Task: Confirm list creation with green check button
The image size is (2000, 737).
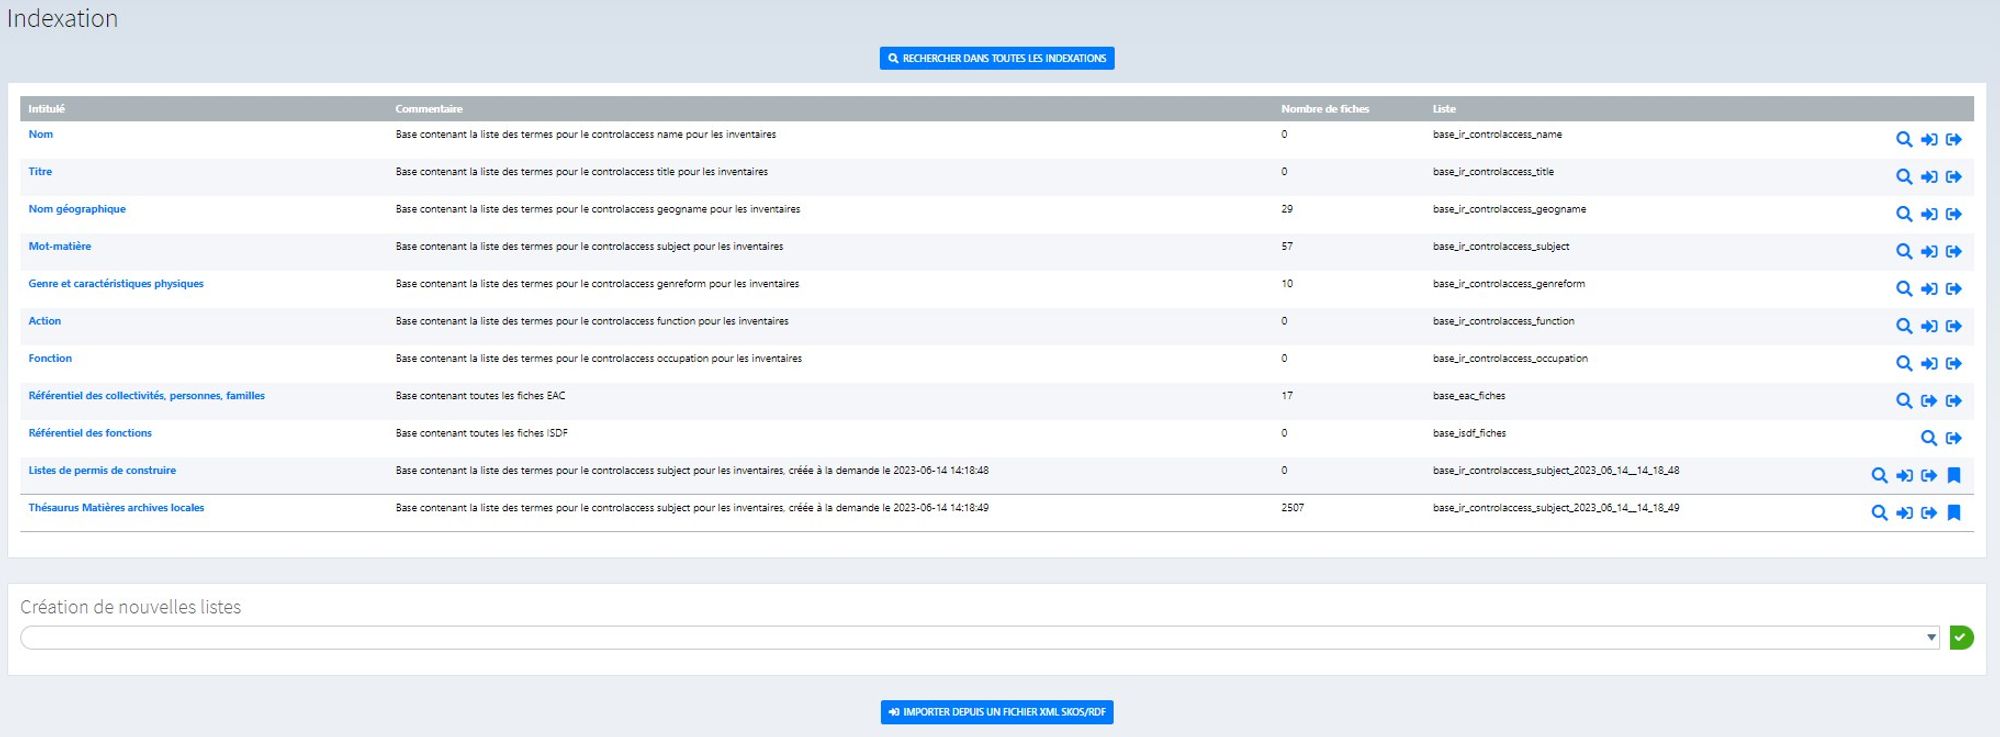Action: 1961,638
